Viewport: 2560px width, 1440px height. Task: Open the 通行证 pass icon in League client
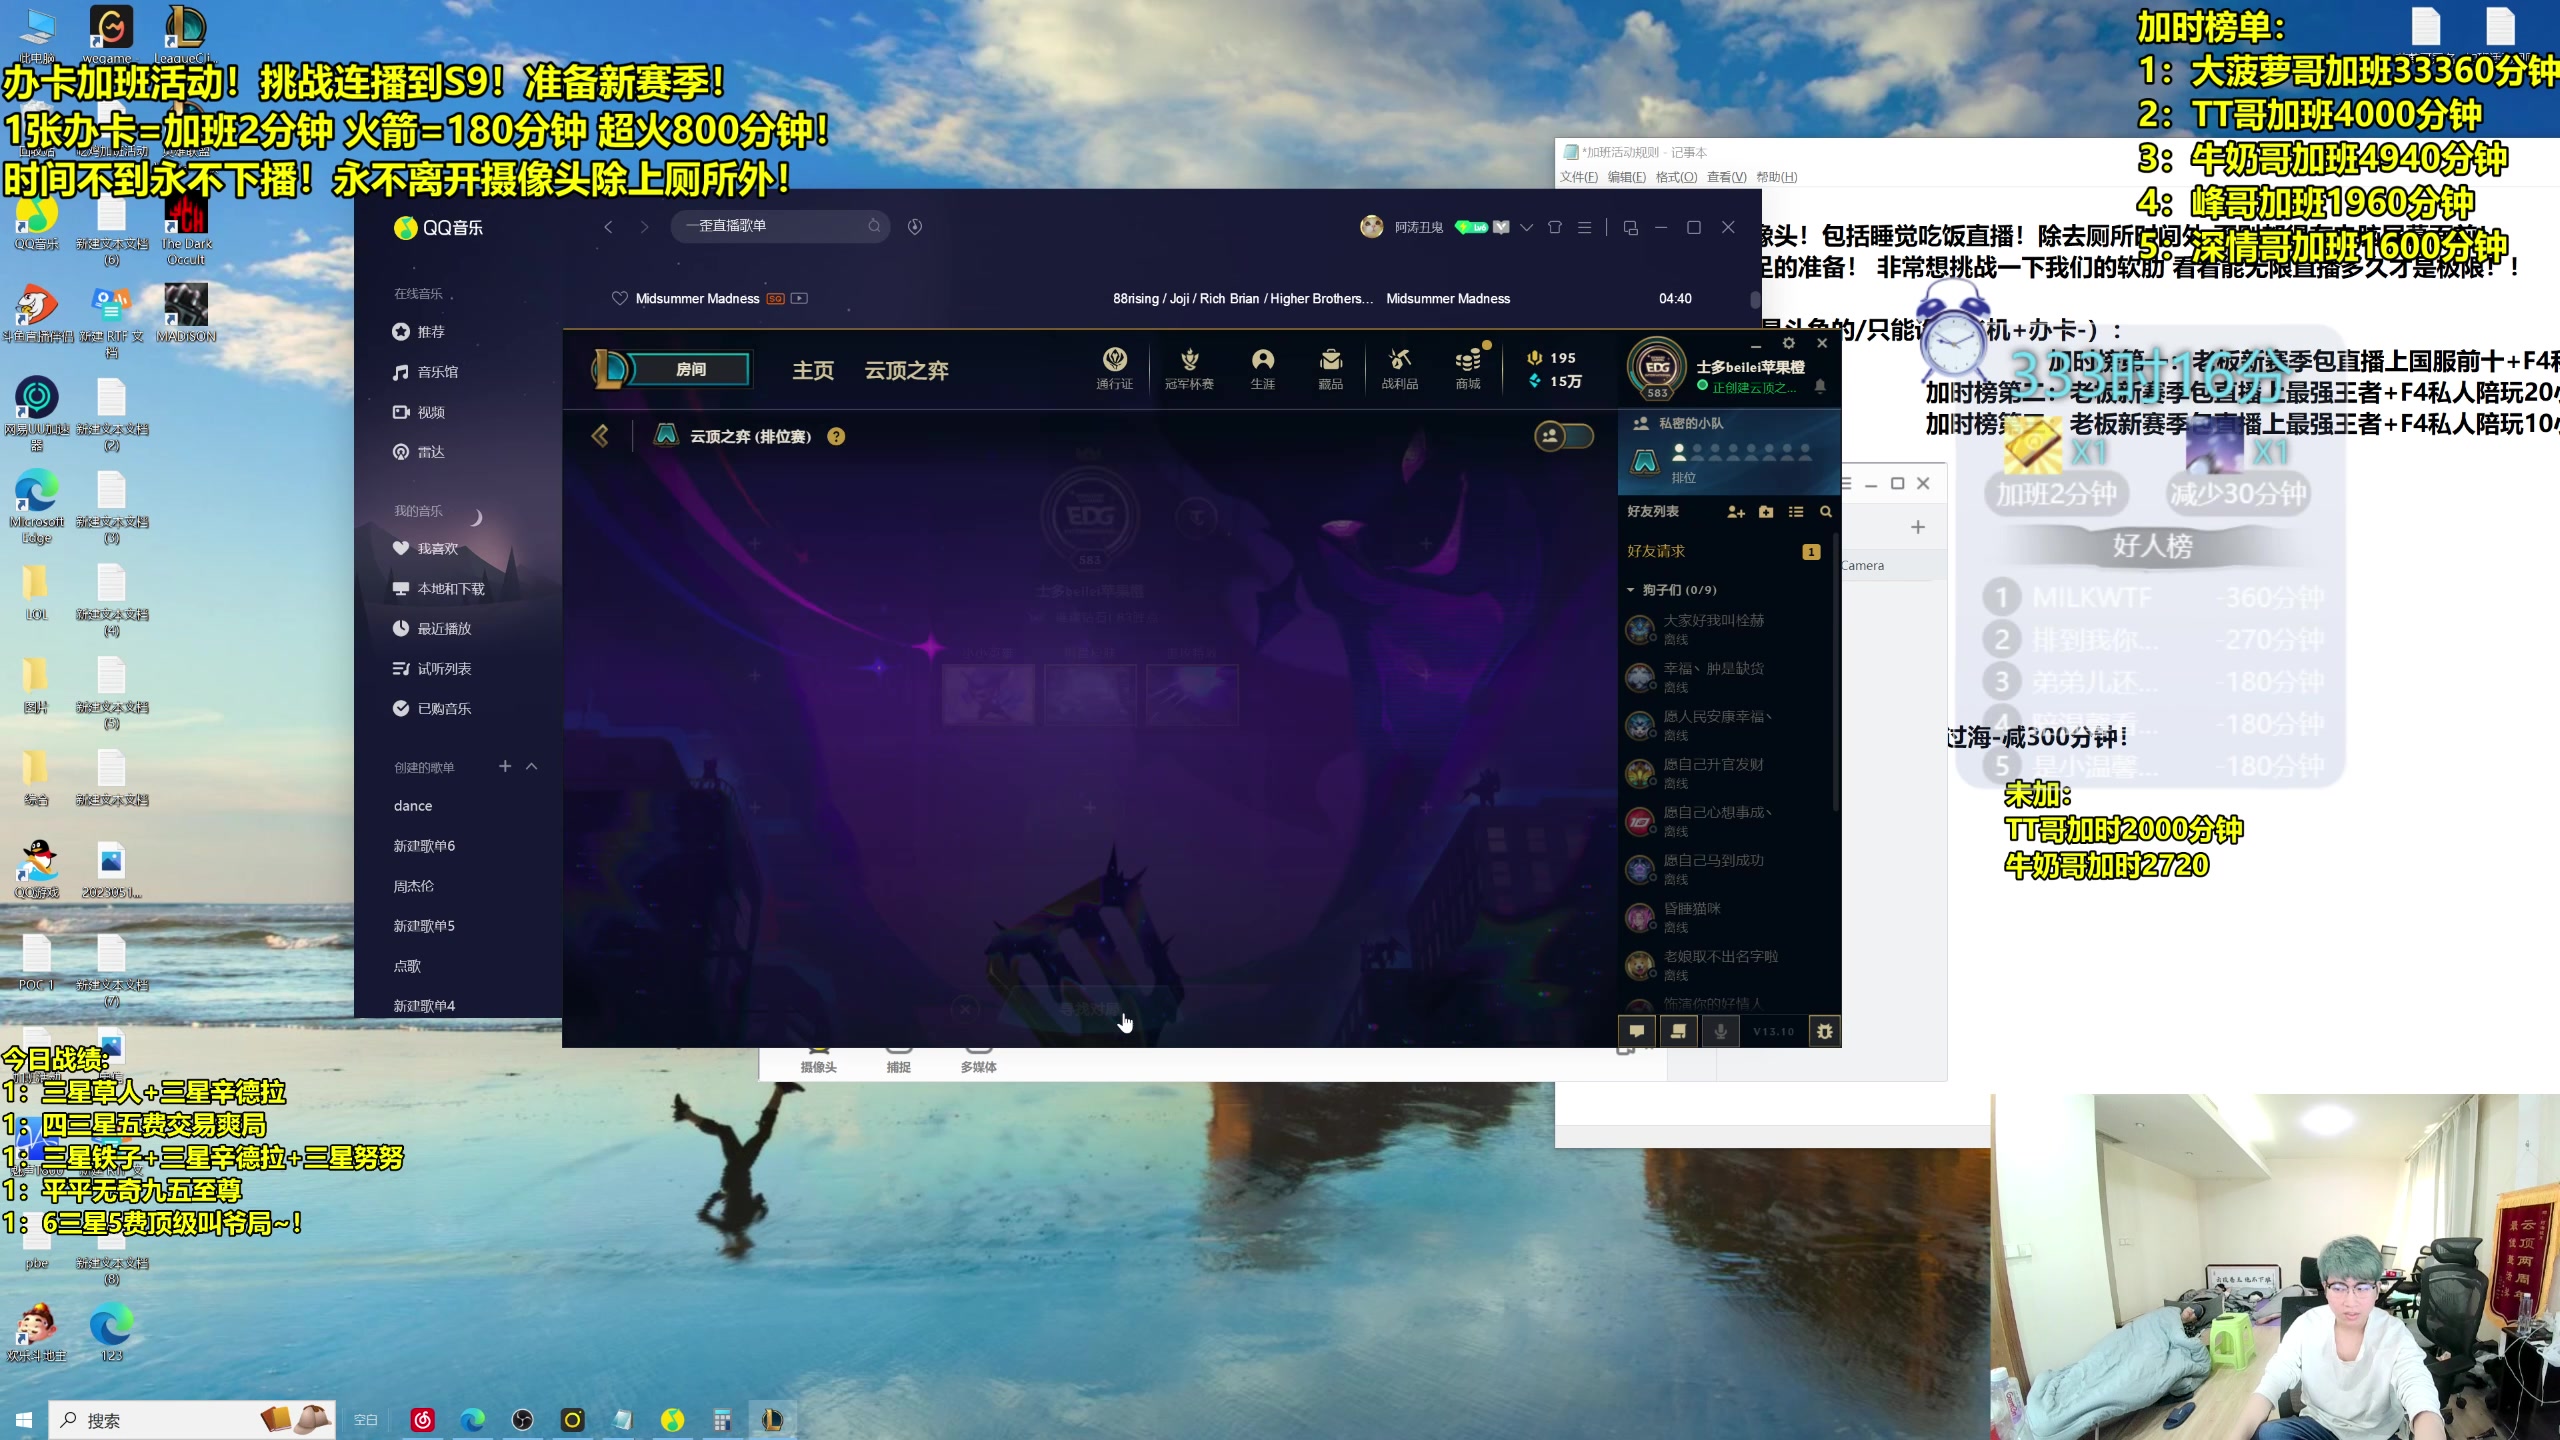1114,368
